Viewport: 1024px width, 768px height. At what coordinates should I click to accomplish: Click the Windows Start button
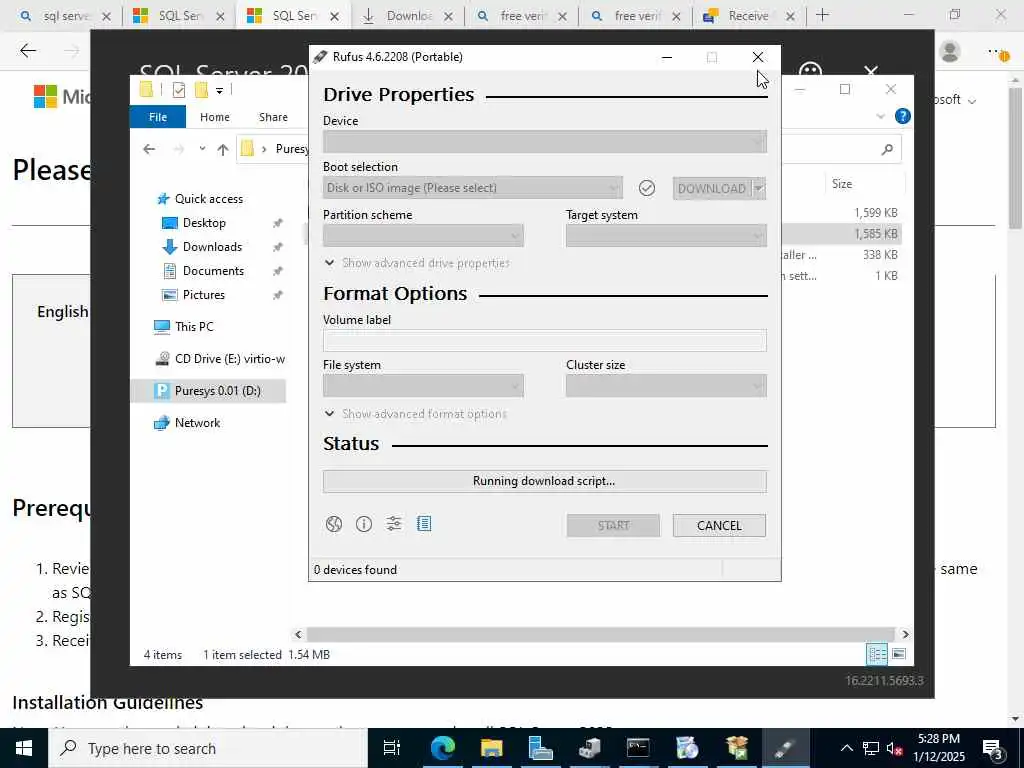point(24,748)
